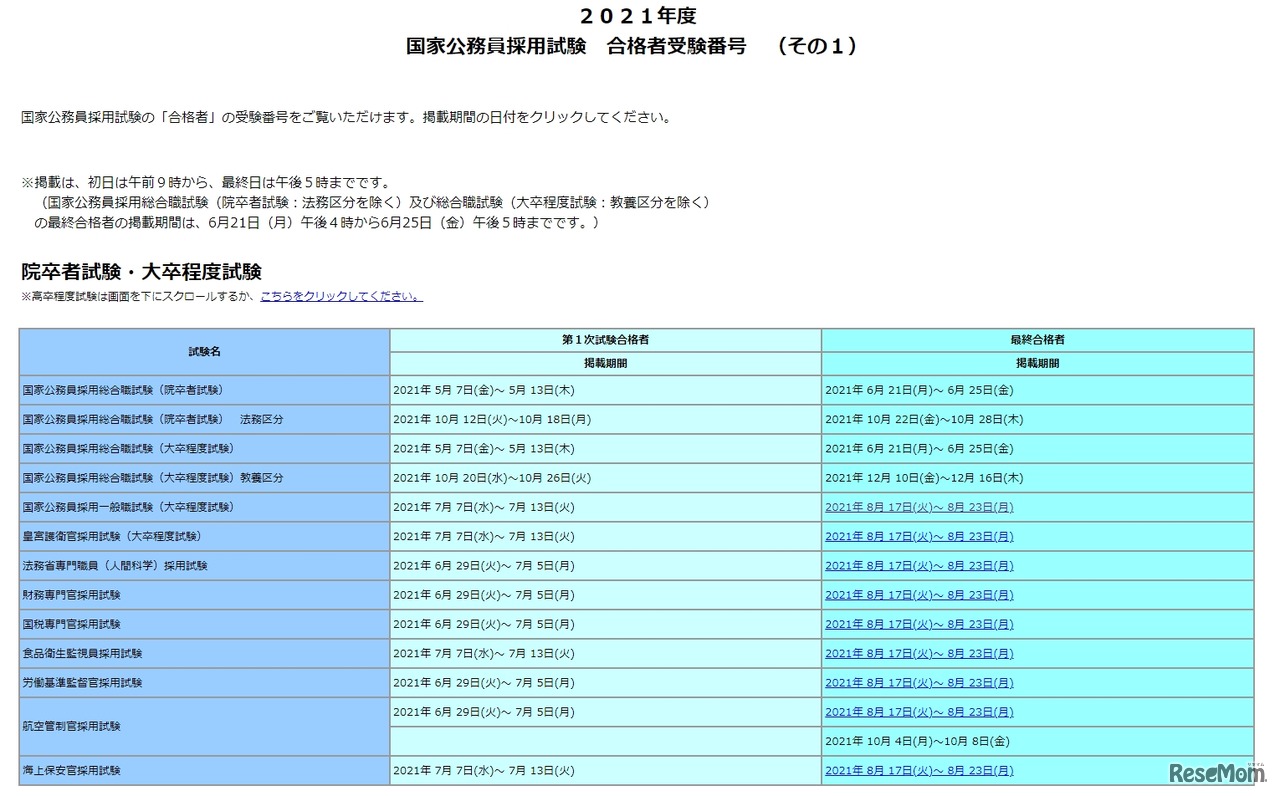Open the こちらをクリックしてください link
This screenshot has height=796, width=1280.
pos(341,297)
